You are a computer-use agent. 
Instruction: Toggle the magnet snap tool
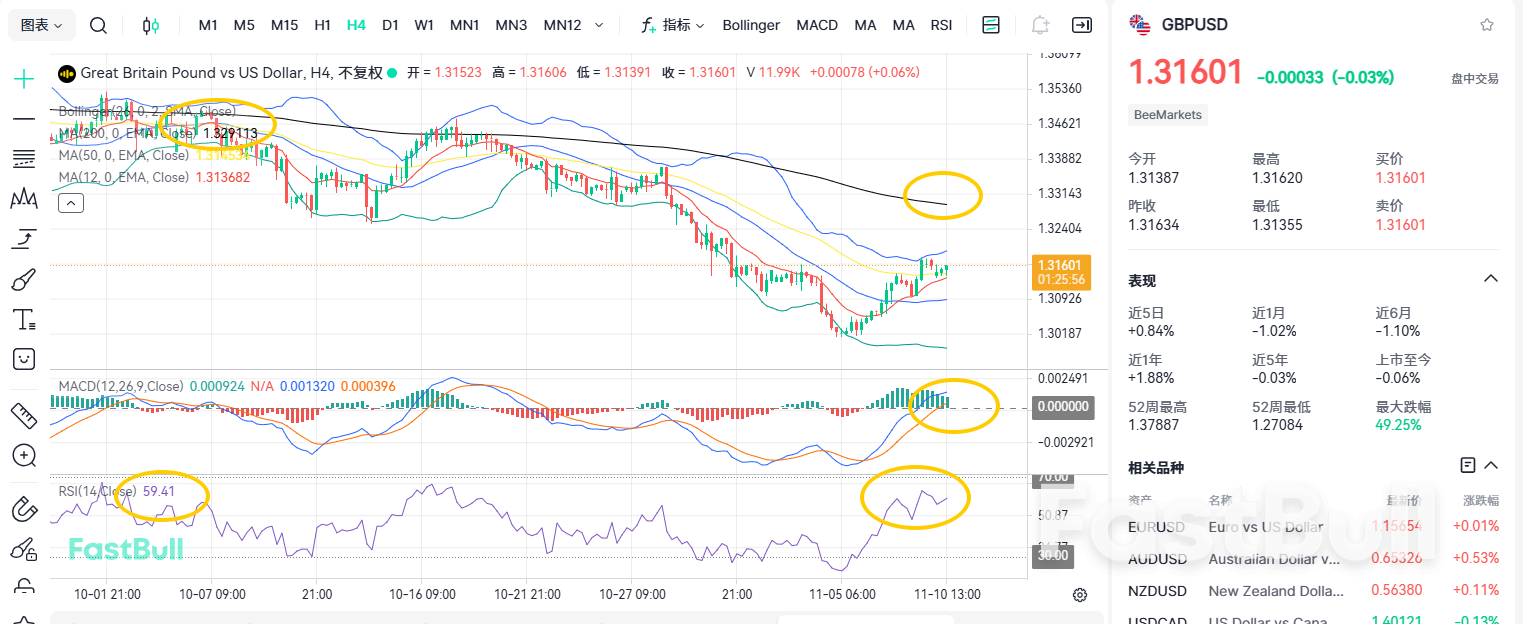tap(22, 508)
